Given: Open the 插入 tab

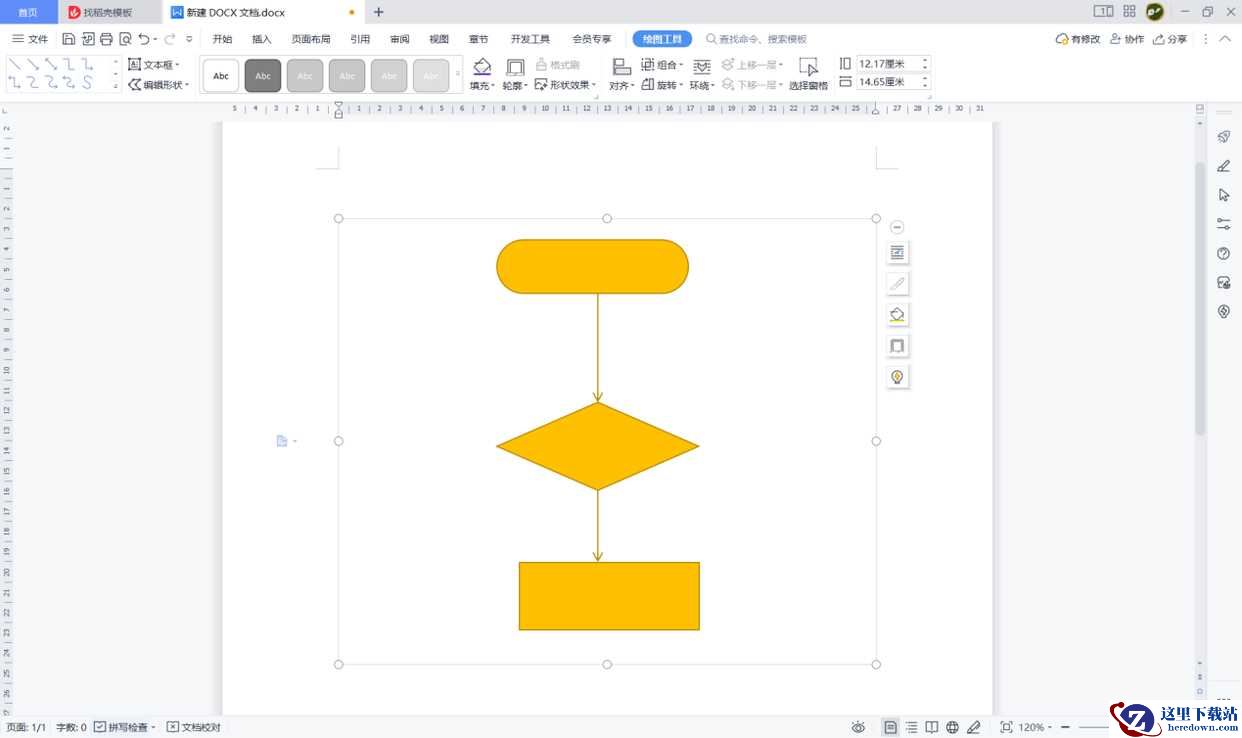Looking at the screenshot, I should tap(262, 39).
